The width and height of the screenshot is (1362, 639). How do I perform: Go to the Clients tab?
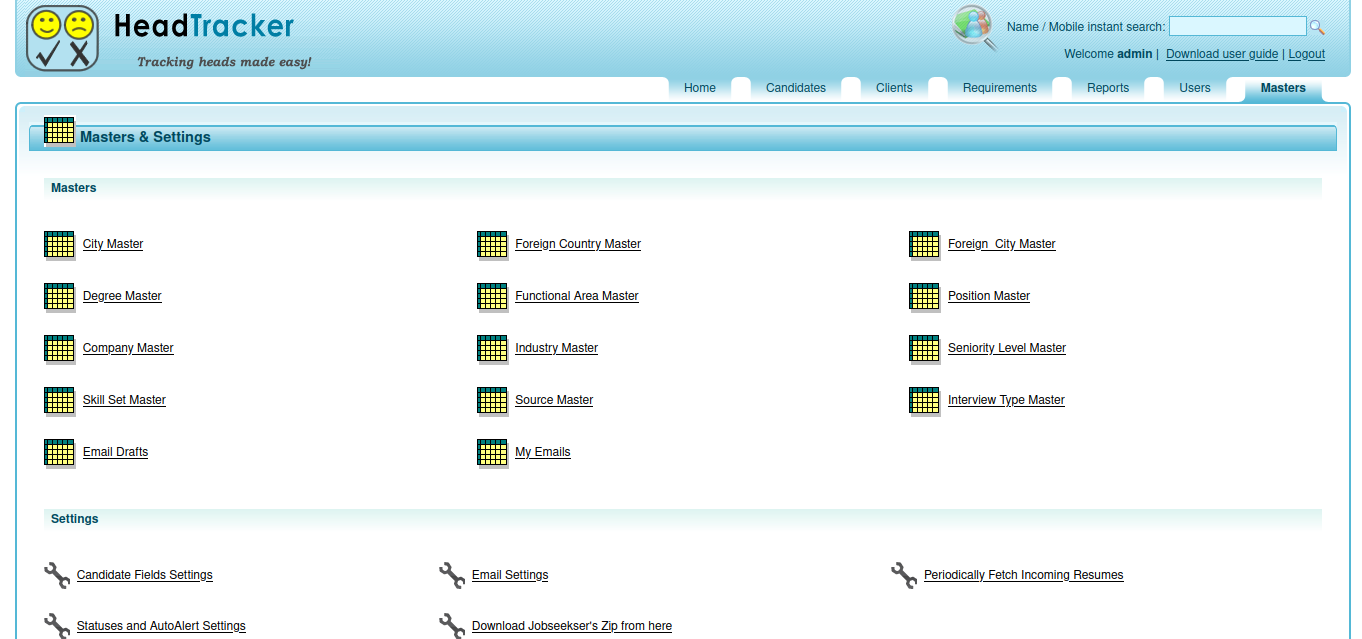pyautogui.click(x=894, y=88)
